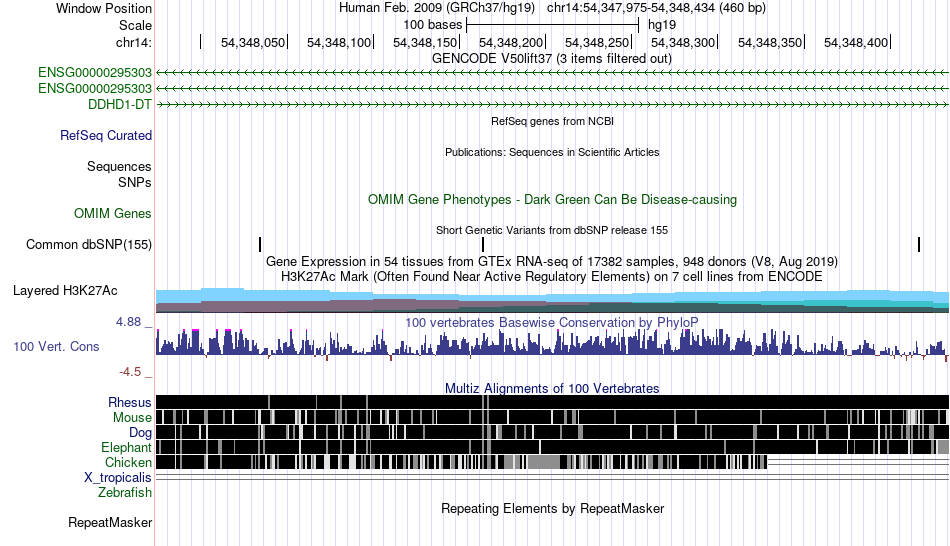Click the SNPs track label

tap(135, 182)
